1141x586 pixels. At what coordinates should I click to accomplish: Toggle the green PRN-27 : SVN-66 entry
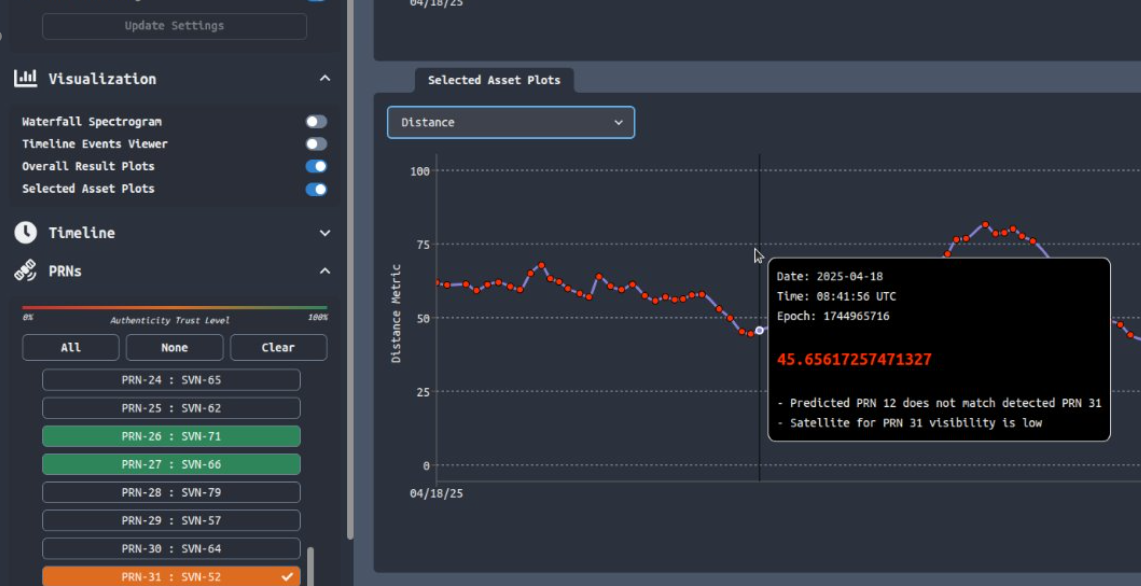pyautogui.click(x=171, y=464)
